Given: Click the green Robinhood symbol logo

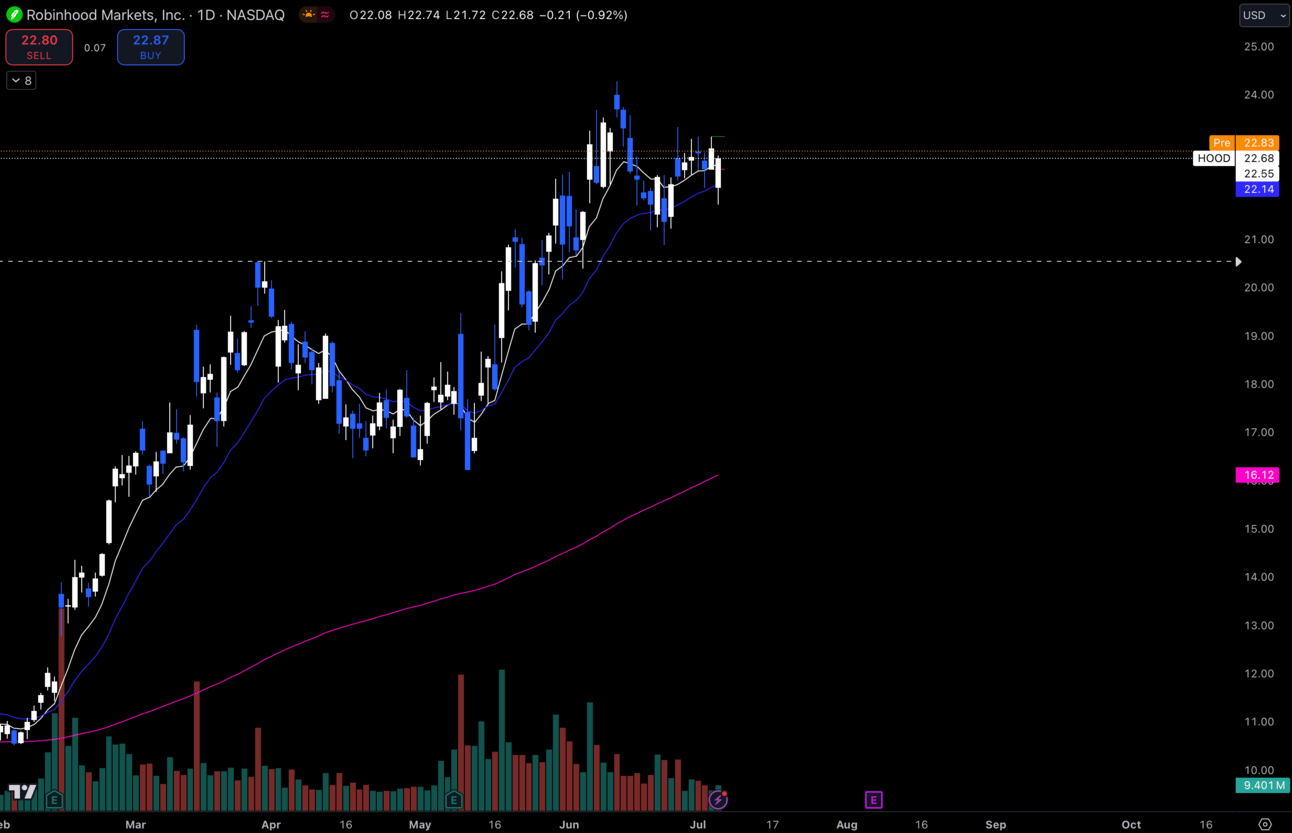Looking at the screenshot, I should [x=14, y=15].
